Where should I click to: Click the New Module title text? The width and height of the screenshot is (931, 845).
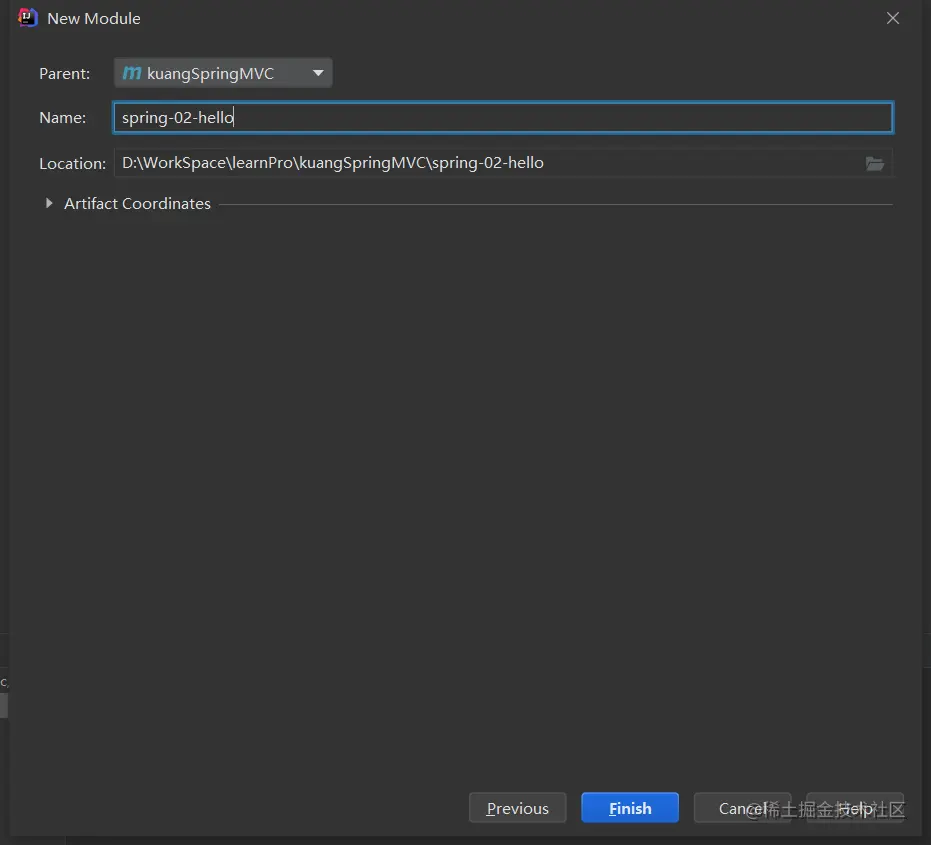click(x=94, y=18)
